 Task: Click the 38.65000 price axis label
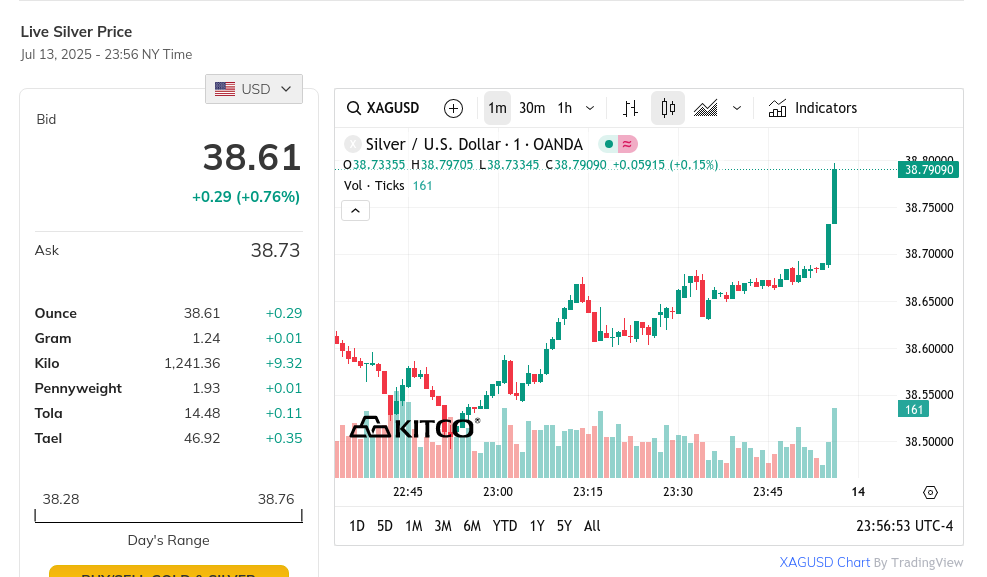(x=929, y=301)
